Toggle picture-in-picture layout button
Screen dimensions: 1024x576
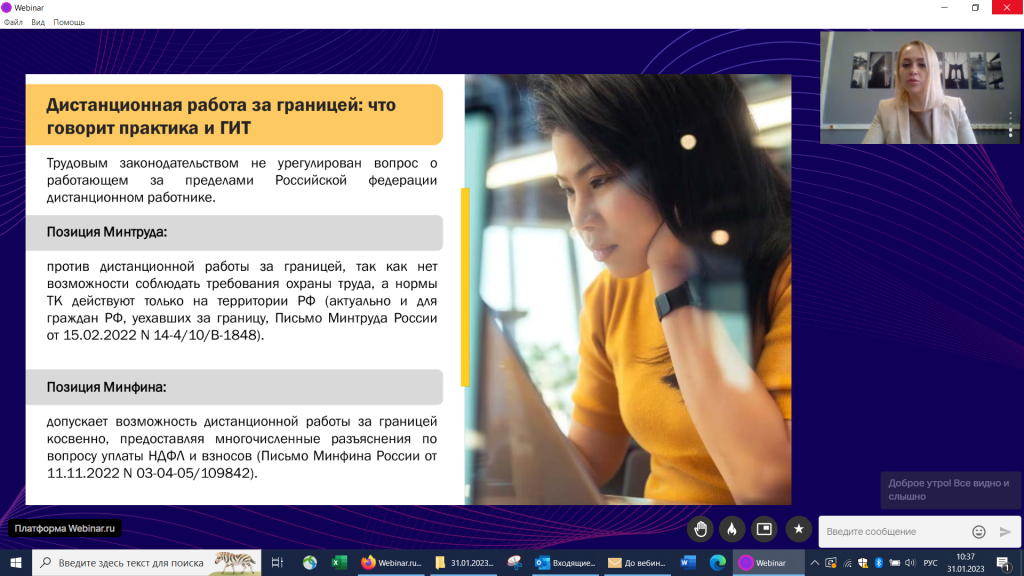point(764,529)
